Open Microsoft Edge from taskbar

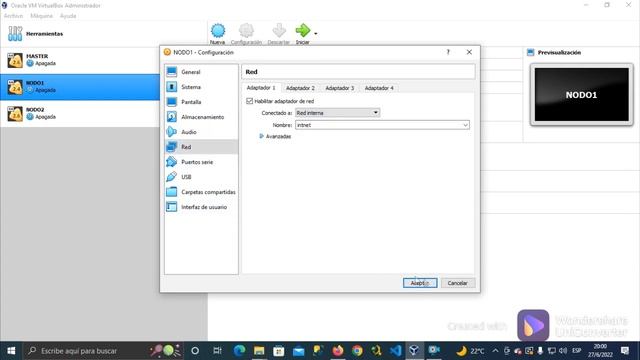tap(240, 351)
